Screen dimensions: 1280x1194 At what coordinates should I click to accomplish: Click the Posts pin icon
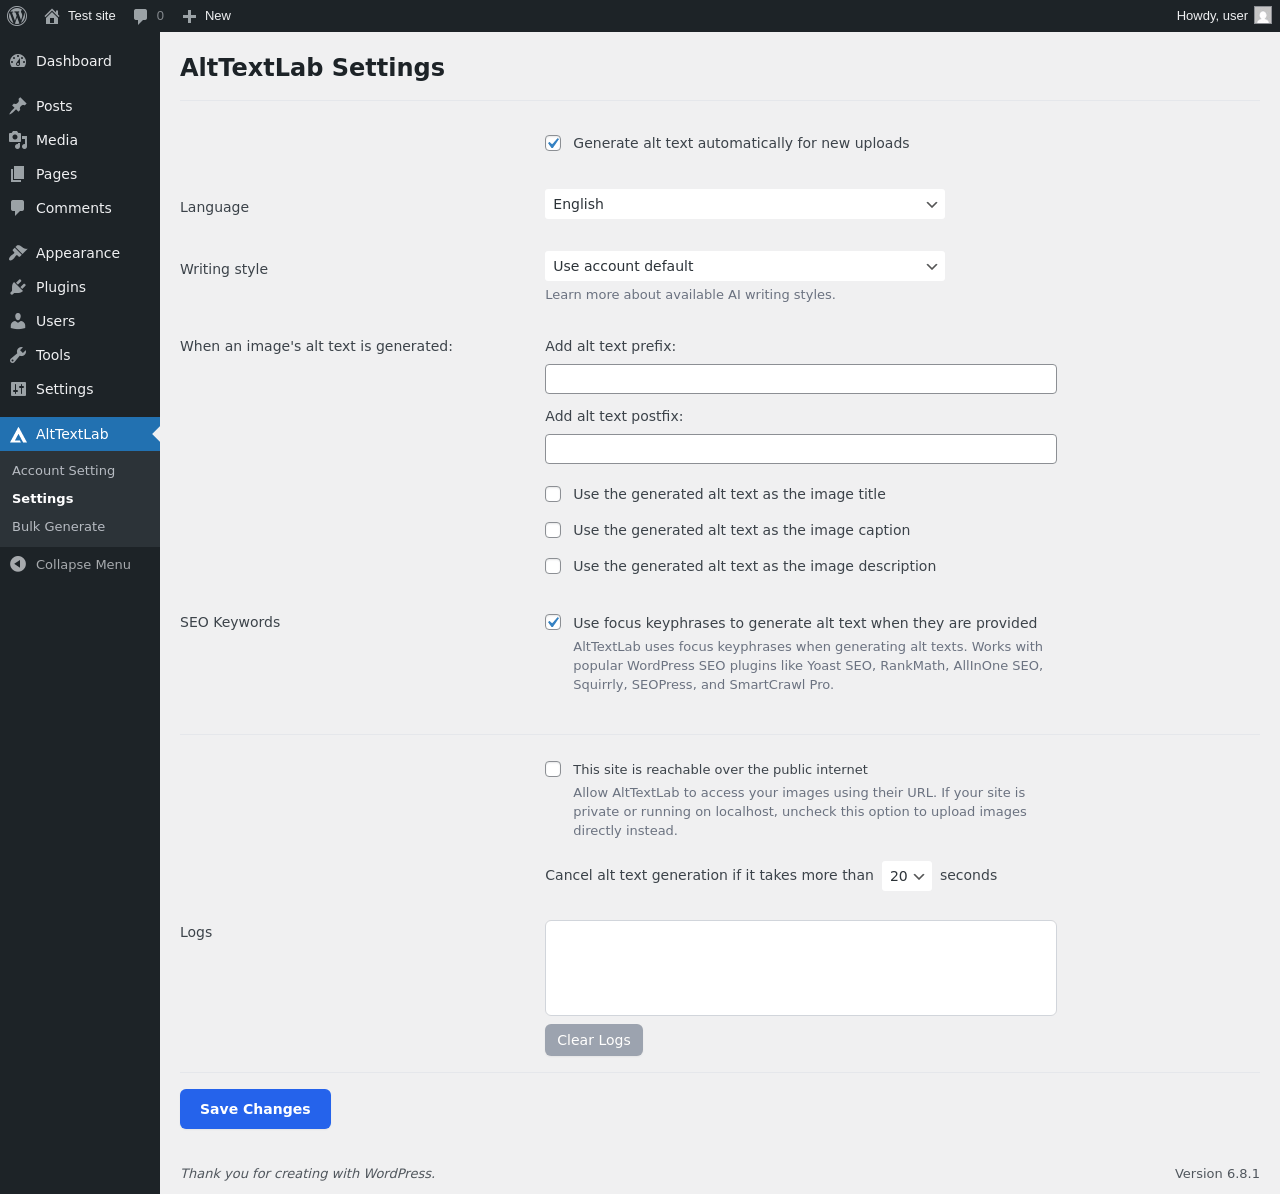point(18,106)
